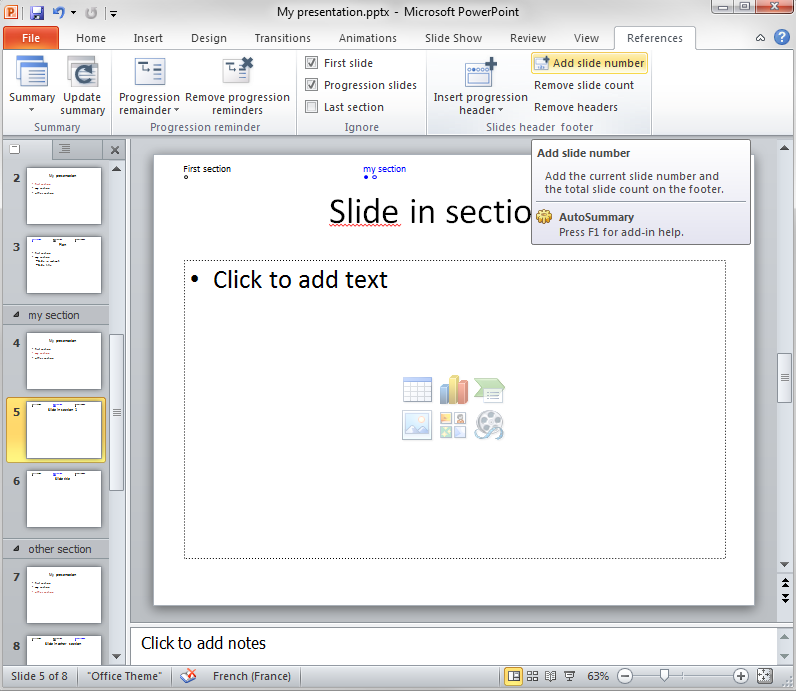Open the PowerPoint Help question mark icon
The image size is (796, 691).
click(781, 37)
